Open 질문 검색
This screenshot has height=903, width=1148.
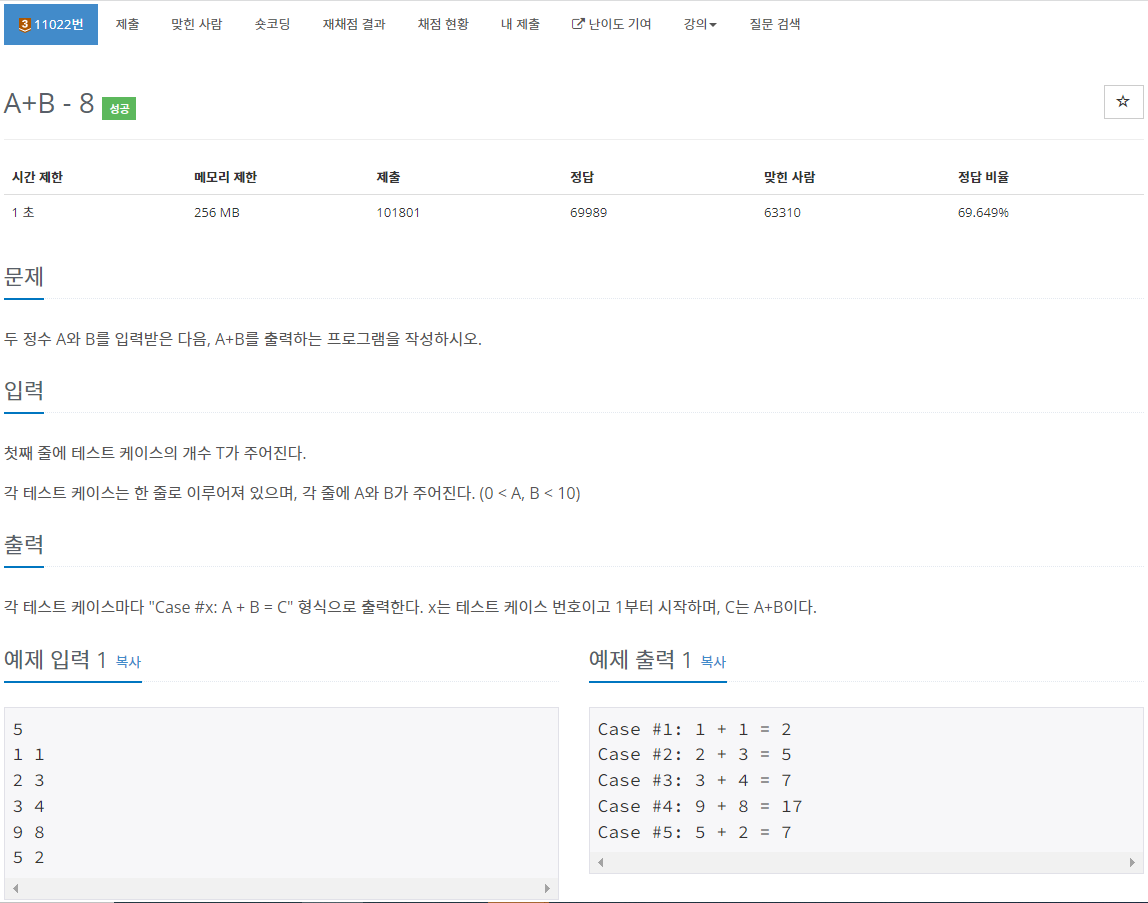[x=775, y=24]
